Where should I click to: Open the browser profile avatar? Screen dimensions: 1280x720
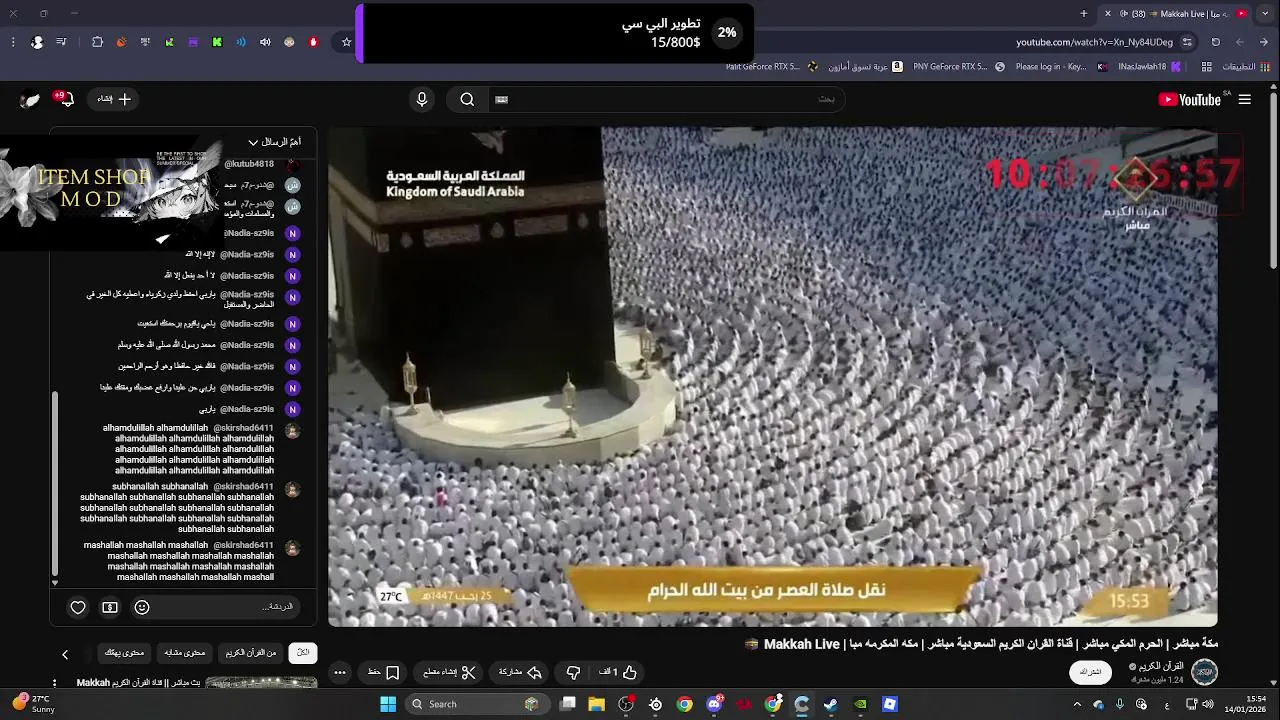37,42
